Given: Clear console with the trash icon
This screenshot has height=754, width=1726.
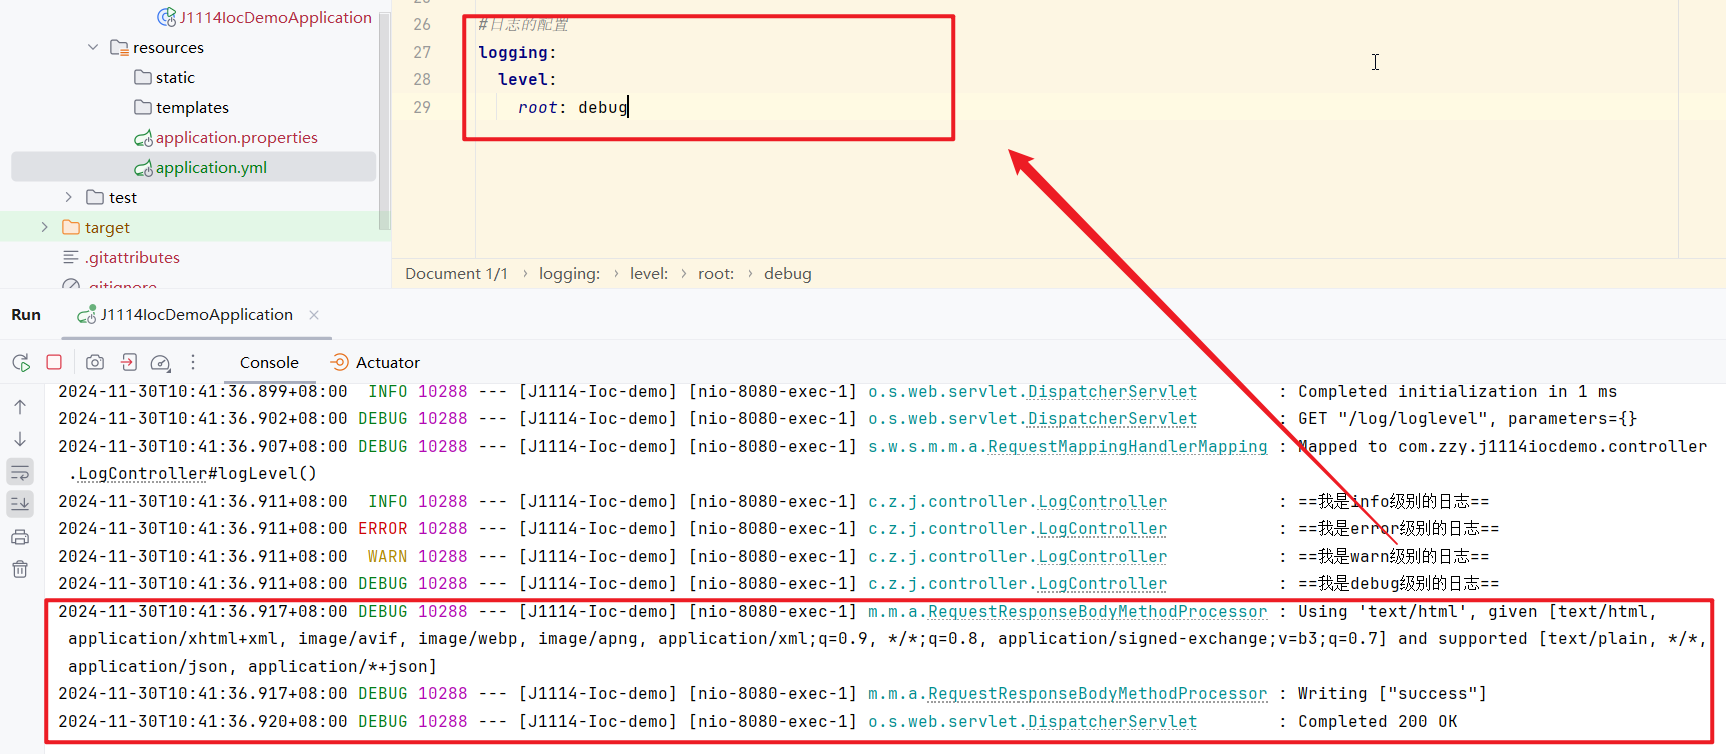Looking at the screenshot, I should pyautogui.click(x=20, y=569).
